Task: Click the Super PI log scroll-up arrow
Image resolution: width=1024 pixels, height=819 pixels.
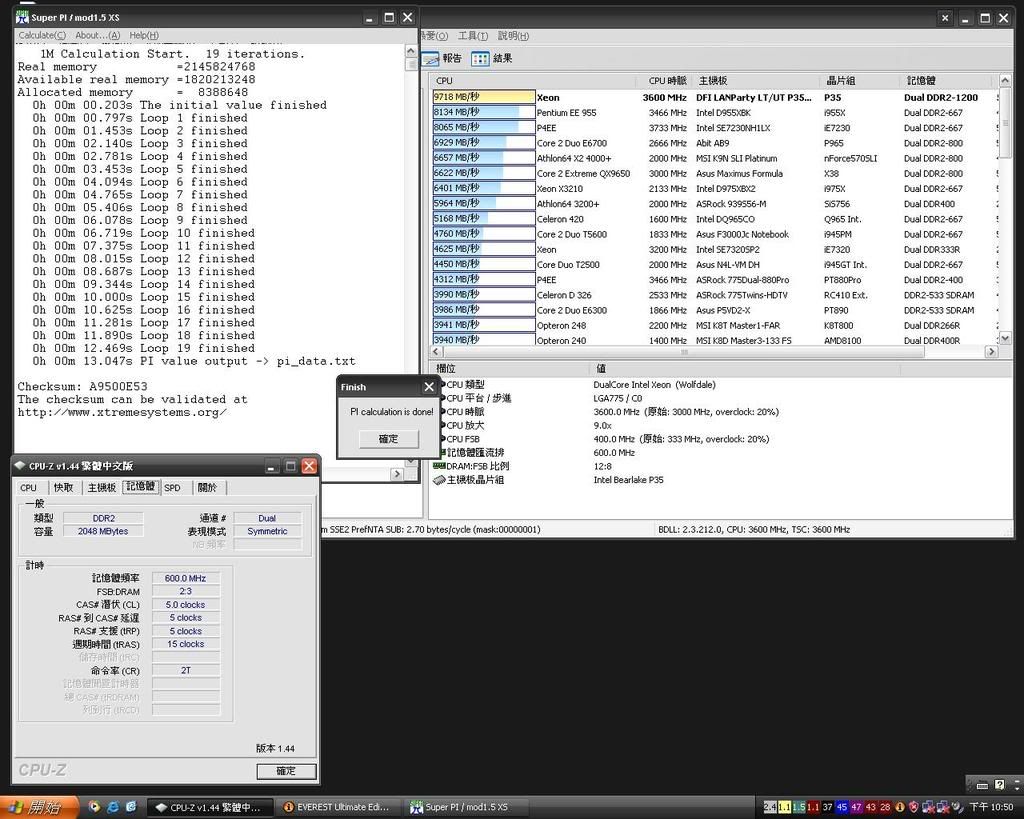Action: 411,51
